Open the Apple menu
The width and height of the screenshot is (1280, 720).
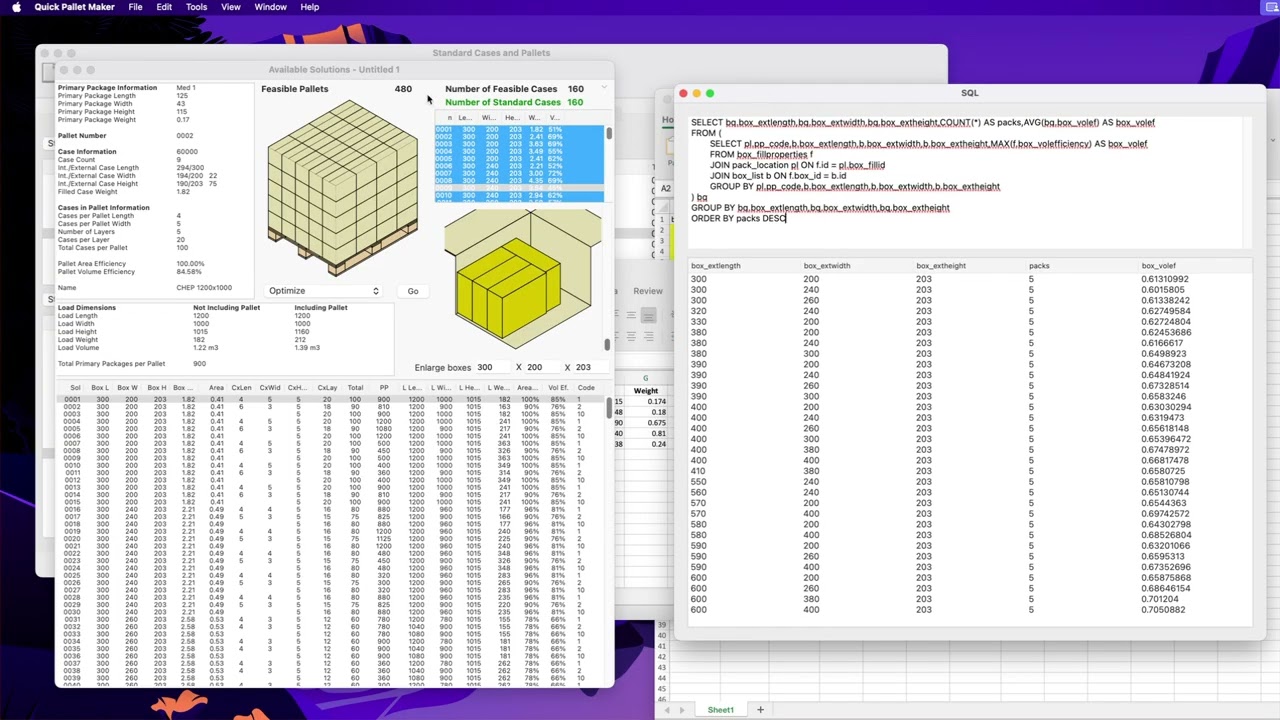pyautogui.click(x=16, y=7)
